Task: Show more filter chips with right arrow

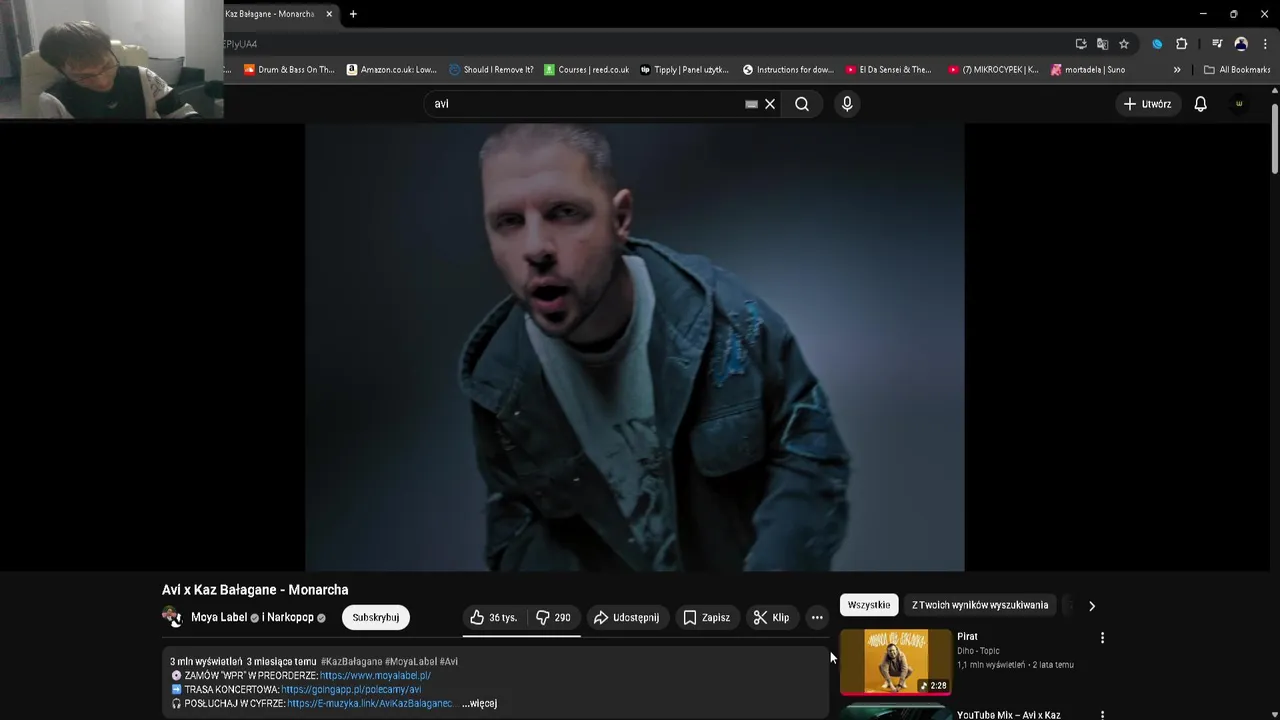Action: (1092, 606)
